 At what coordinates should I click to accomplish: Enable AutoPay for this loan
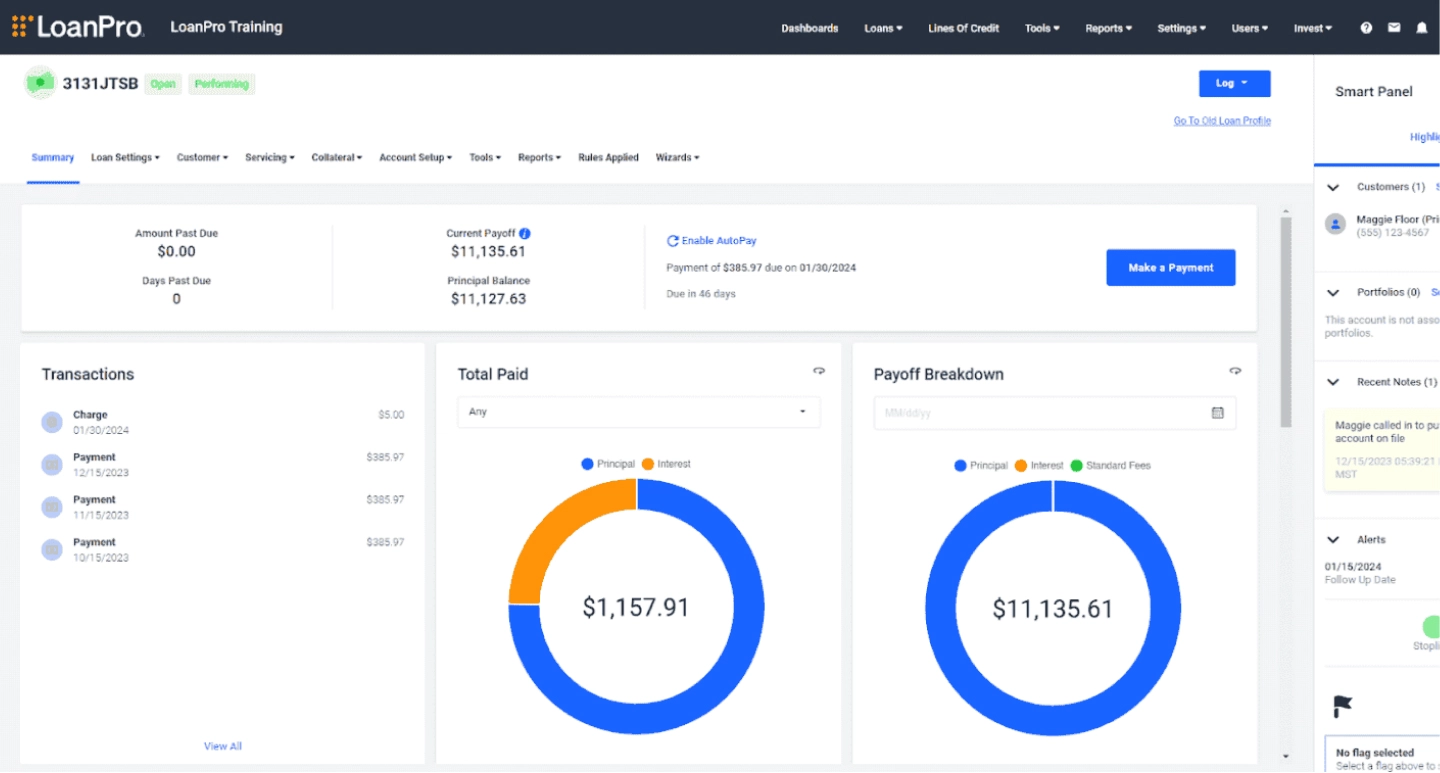coord(712,240)
